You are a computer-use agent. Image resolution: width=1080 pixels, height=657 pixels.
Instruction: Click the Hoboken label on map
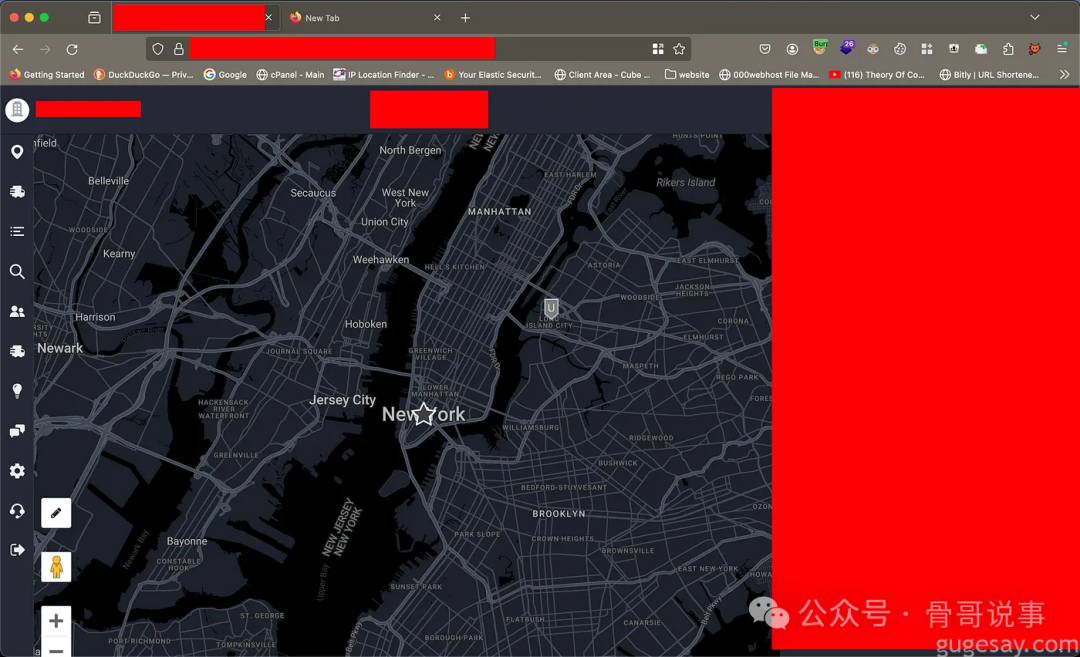click(366, 324)
